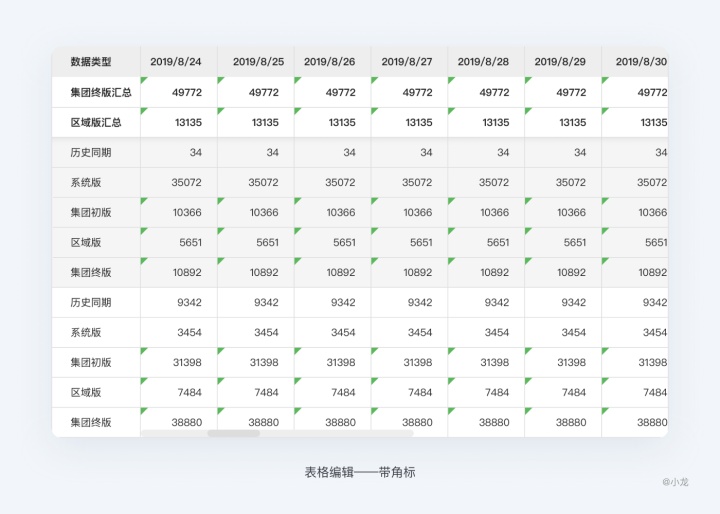Click the 10366 cell under 2019/8/24
This screenshot has width=720, height=514.
pyautogui.click(x=179, y=212)
